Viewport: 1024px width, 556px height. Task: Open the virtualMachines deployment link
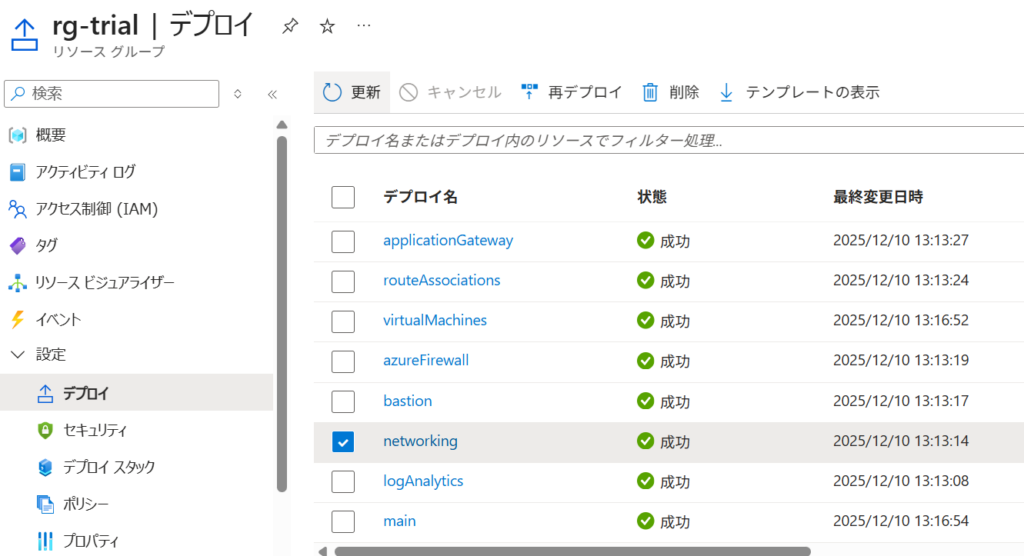click(x=435, y=320)
